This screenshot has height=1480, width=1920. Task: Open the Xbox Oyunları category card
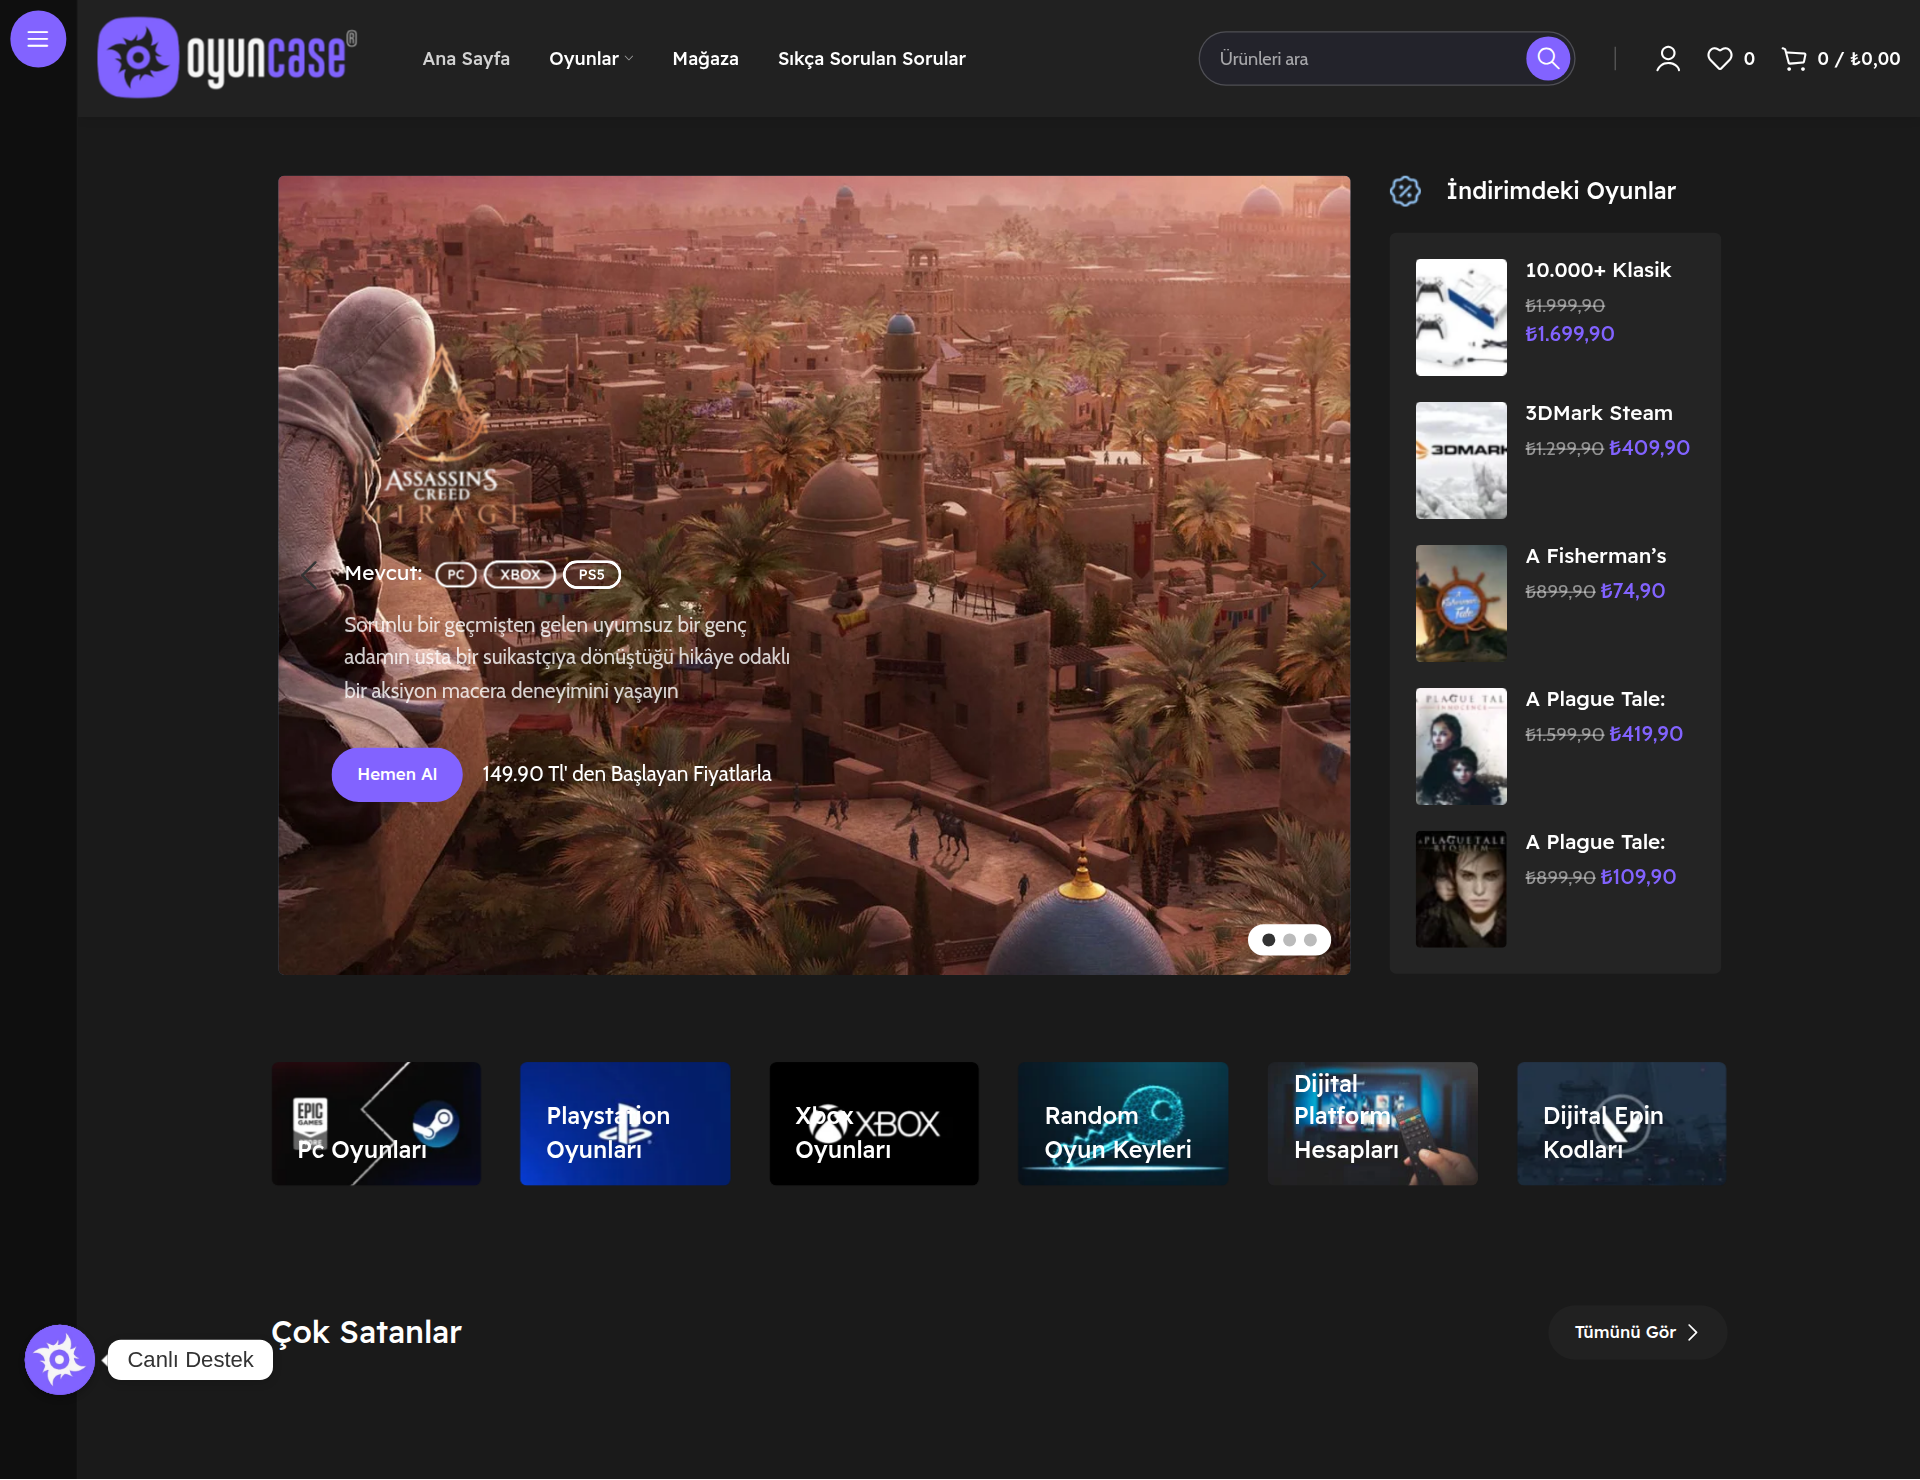tap(874, 1124)
